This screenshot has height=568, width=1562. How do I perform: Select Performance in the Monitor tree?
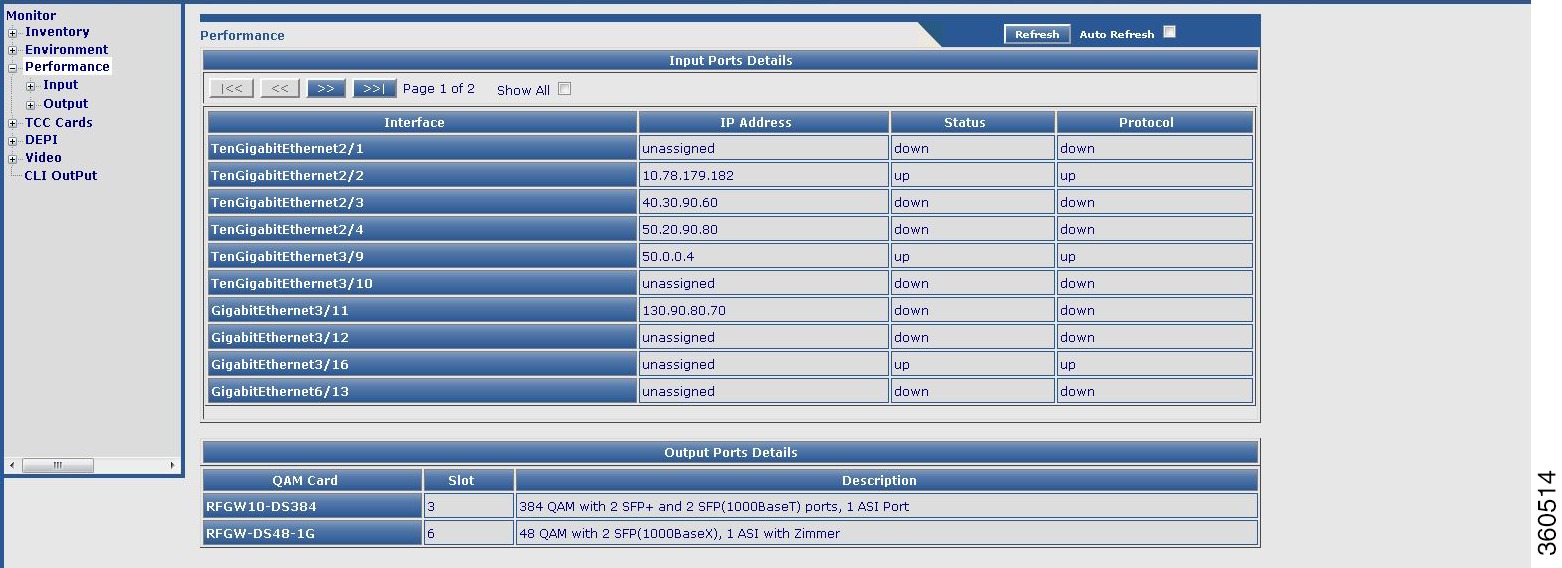point(67,67)
